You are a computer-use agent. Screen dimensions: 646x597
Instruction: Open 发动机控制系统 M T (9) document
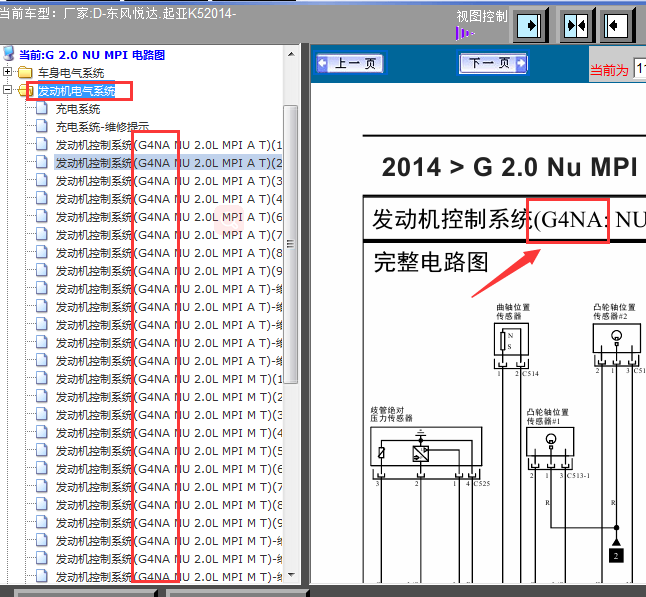(169, 522)
